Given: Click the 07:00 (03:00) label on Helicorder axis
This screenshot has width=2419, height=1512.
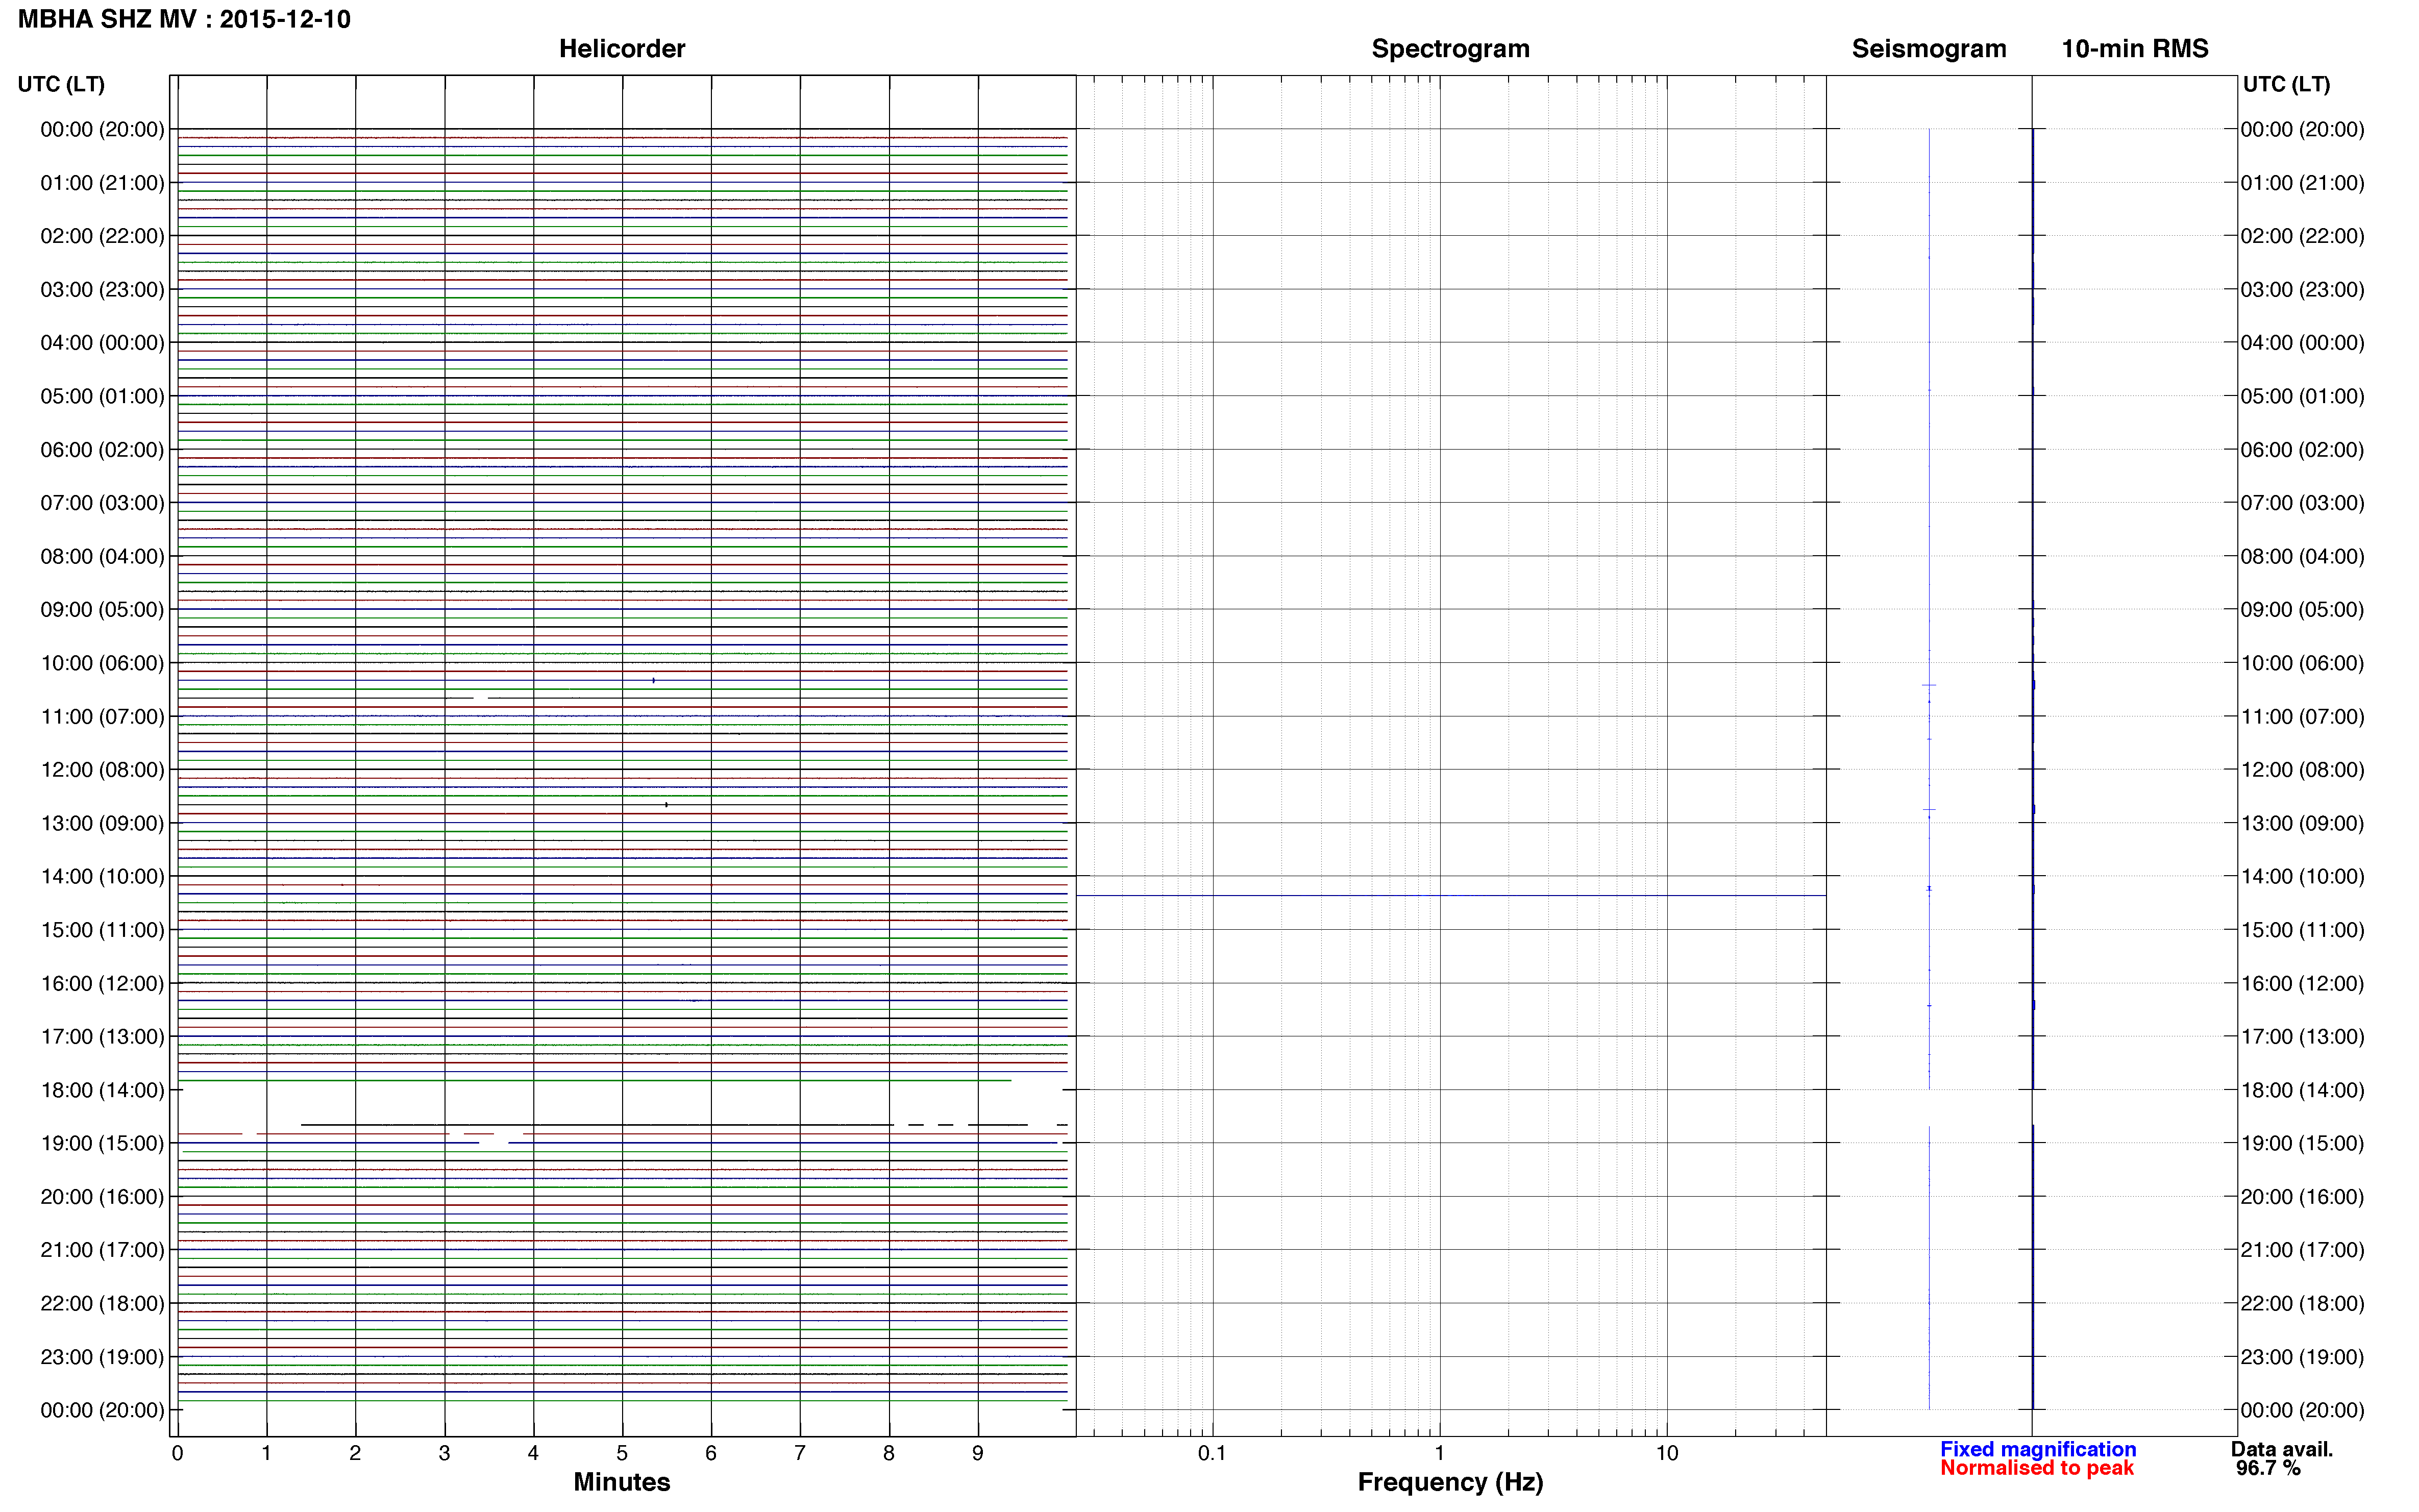Looking at the screenshot, I should click(102, 503).
